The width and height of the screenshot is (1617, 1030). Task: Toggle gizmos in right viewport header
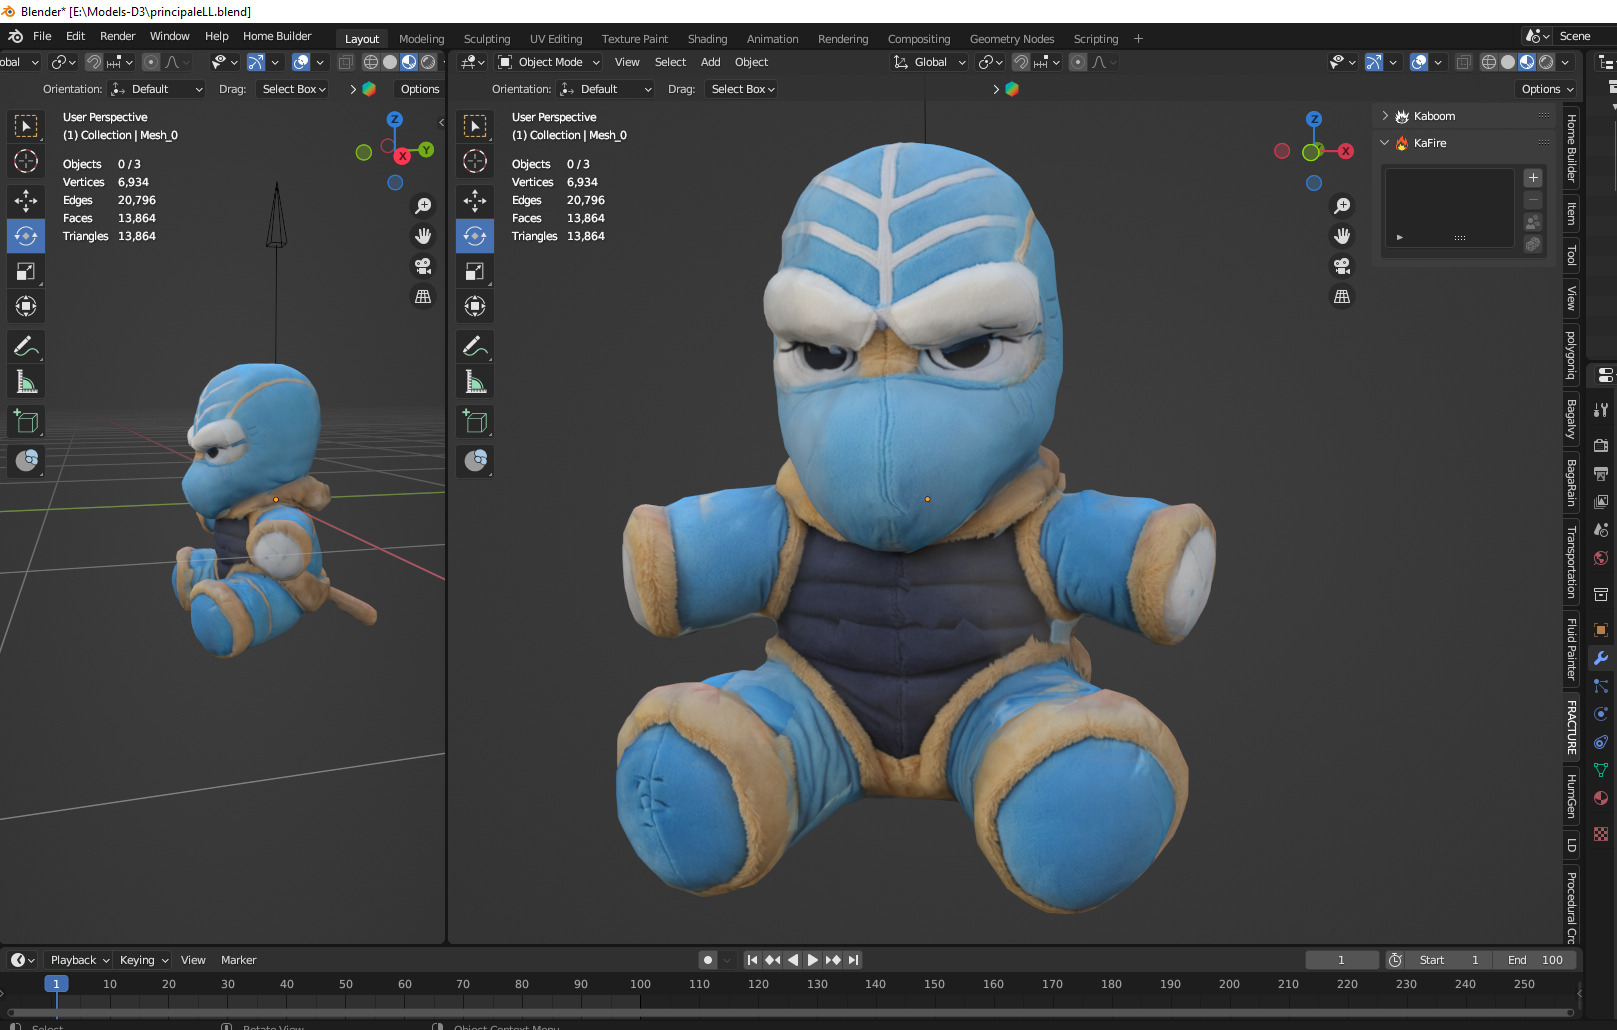pyautogui.click(x=1374, y=62)
